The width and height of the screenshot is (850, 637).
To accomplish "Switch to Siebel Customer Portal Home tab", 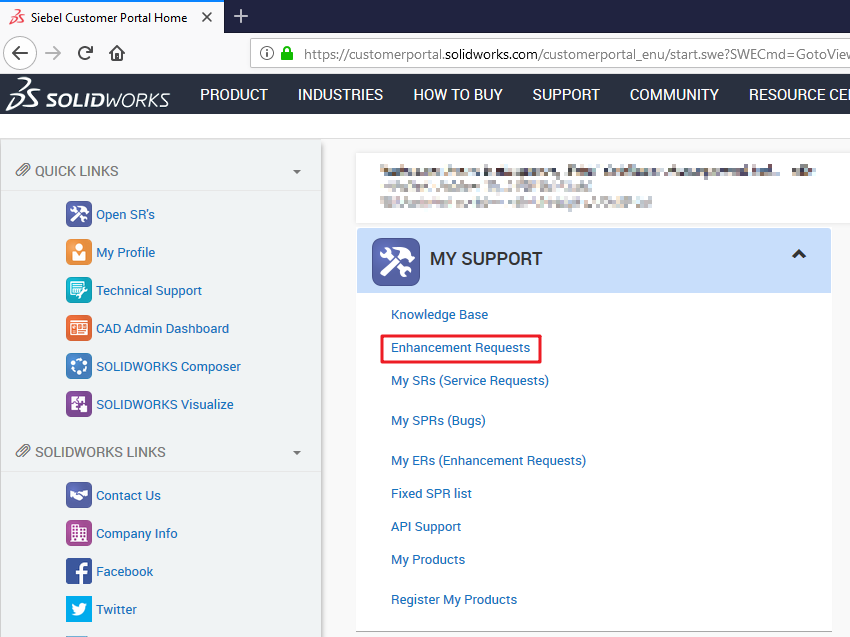I will pos(108,17).
